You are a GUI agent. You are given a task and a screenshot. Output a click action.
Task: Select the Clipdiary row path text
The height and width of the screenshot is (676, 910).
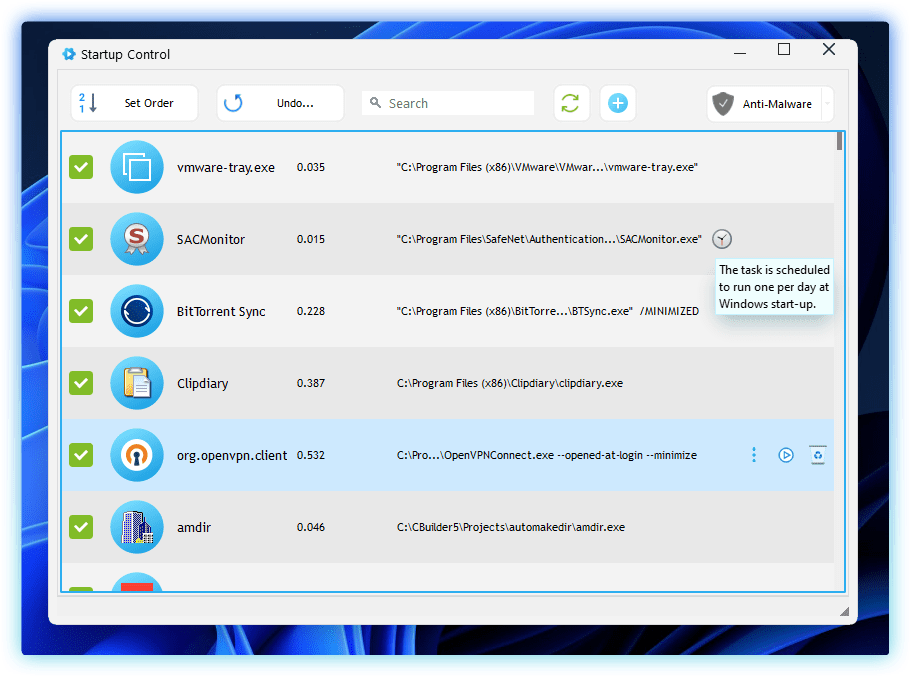click(509, 383)
